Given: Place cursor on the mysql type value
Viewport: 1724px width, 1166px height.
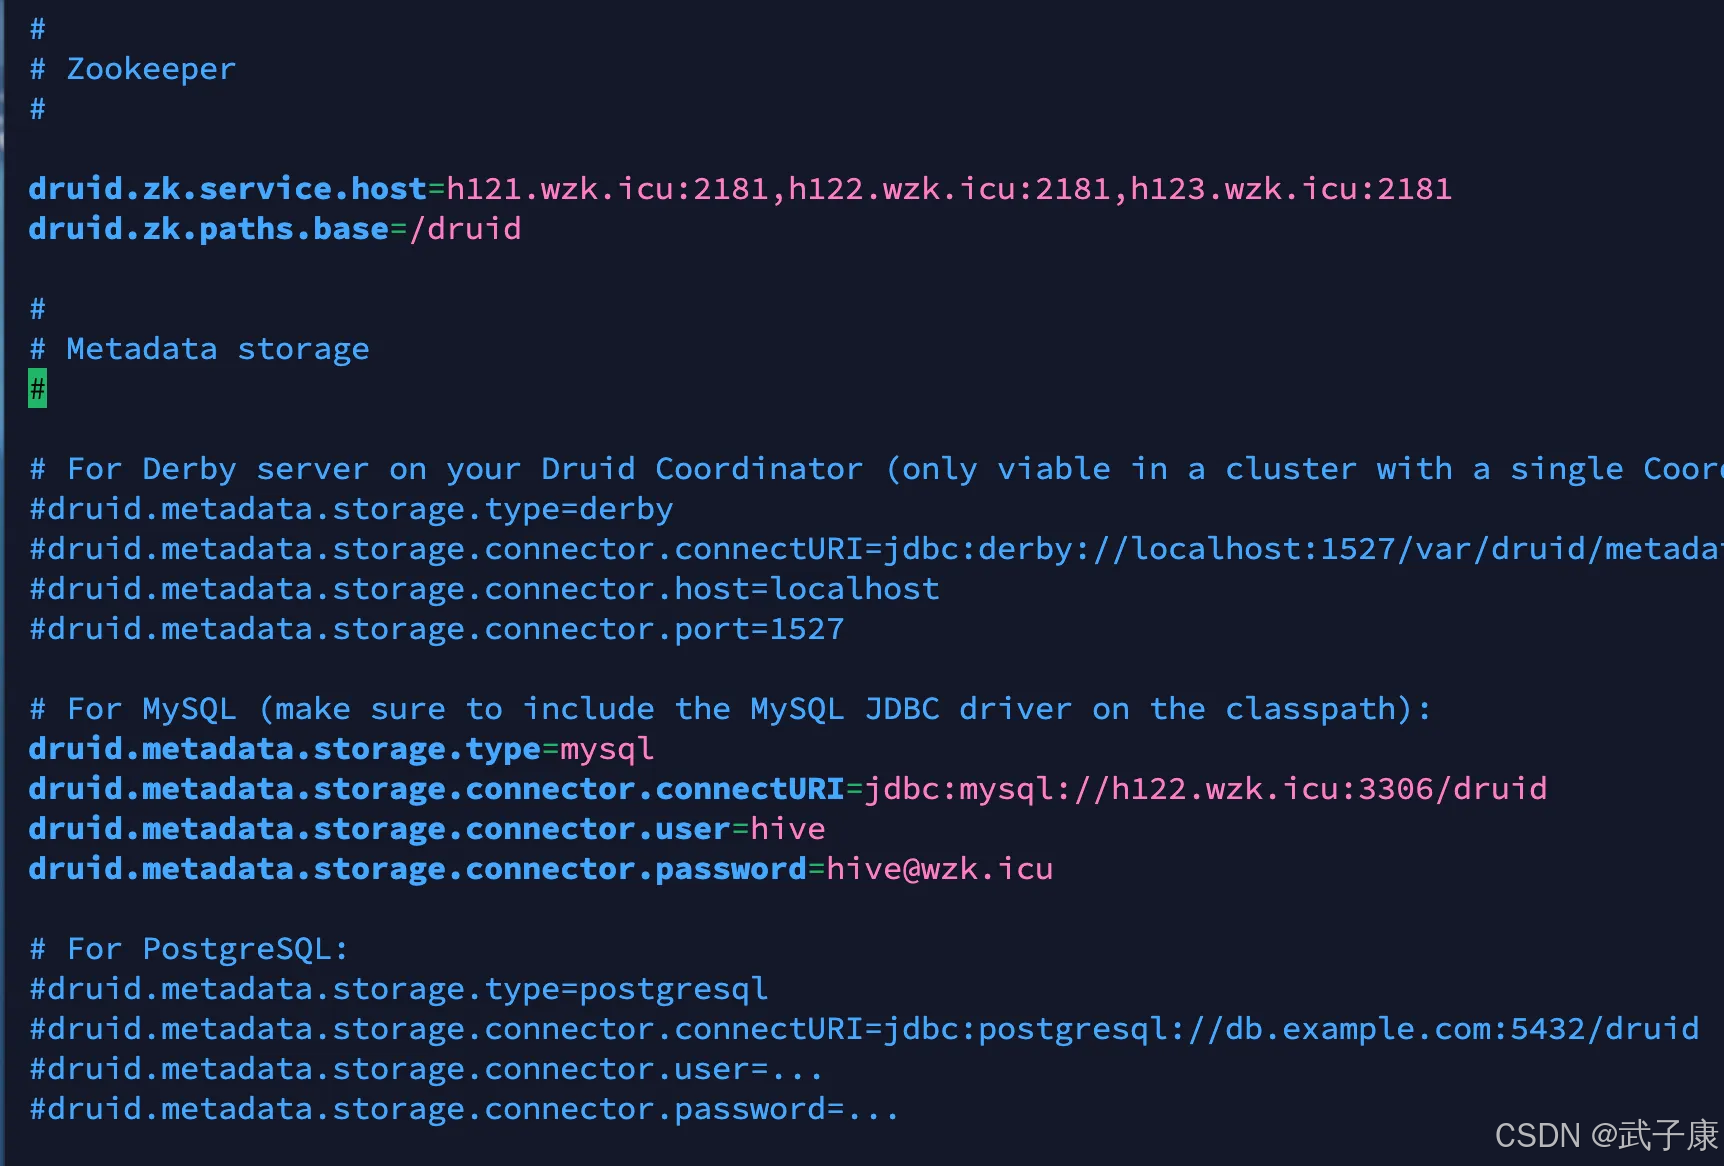Looking at the screenshot, I should (607, 749).
